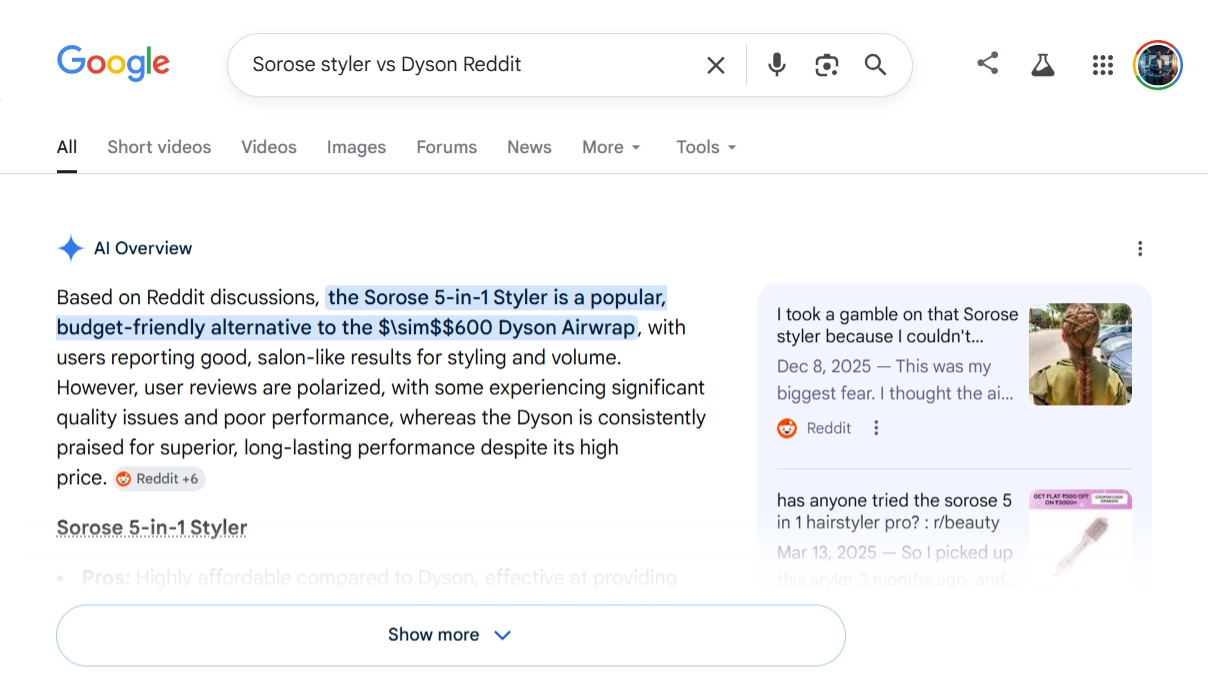The image size is (1208, 690).
Task: Open the Google apps grid
Action: [1103, 64]
